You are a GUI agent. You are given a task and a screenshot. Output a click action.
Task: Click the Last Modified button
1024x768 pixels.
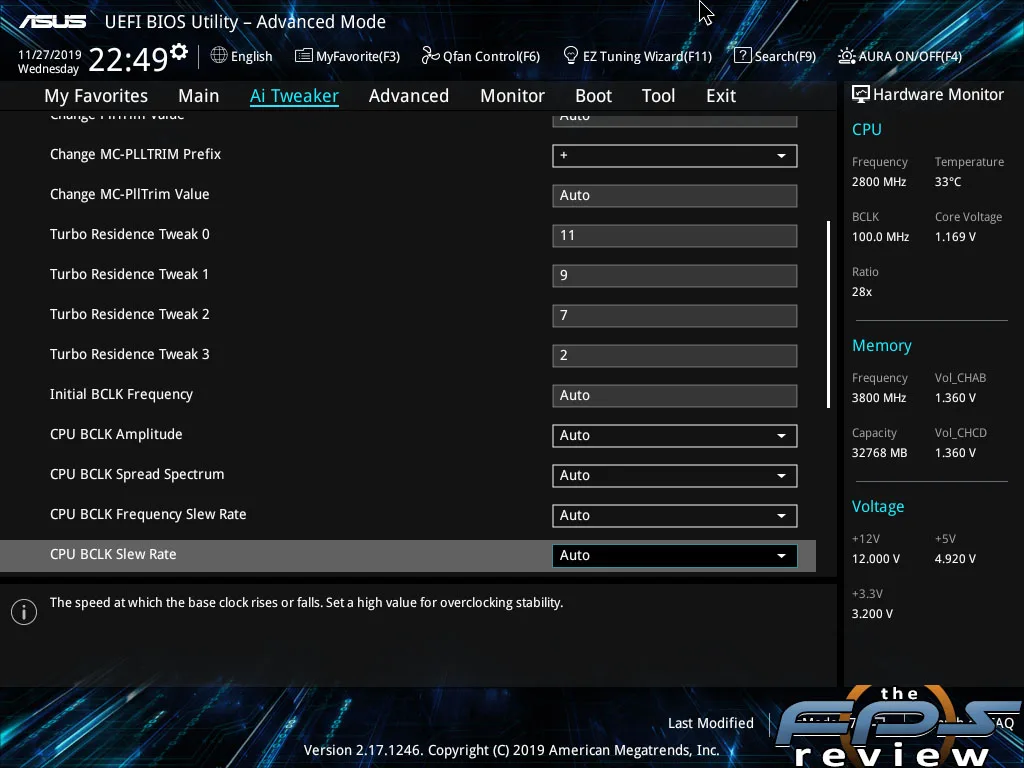pos(710,723)
